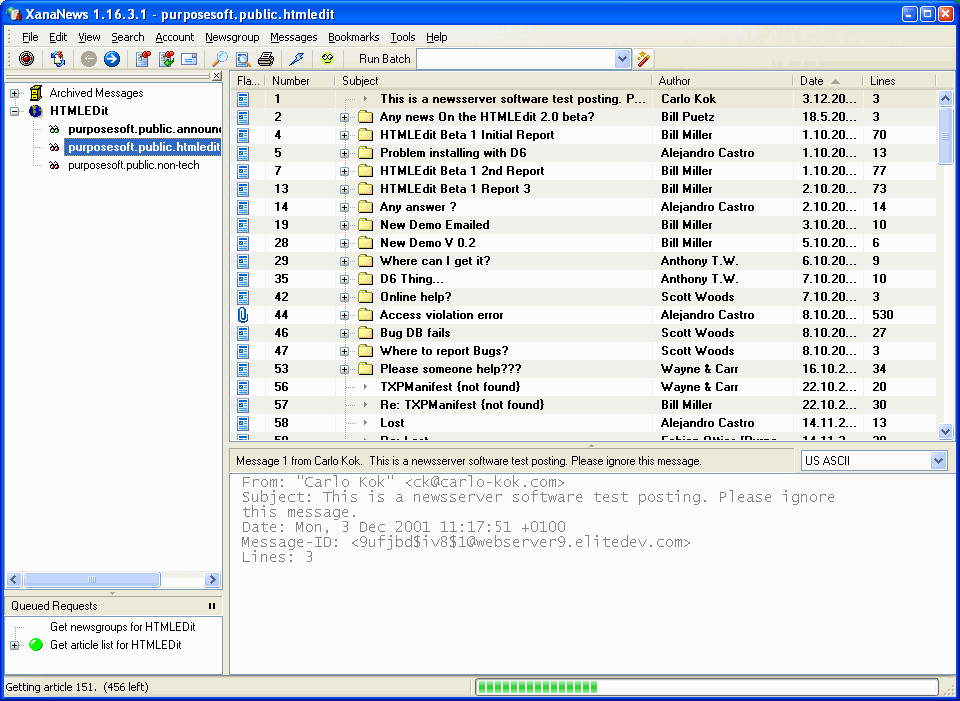The image size is (960, 701).
Task: Close the newsgroup tree side panel
Action: pos(217,76)
